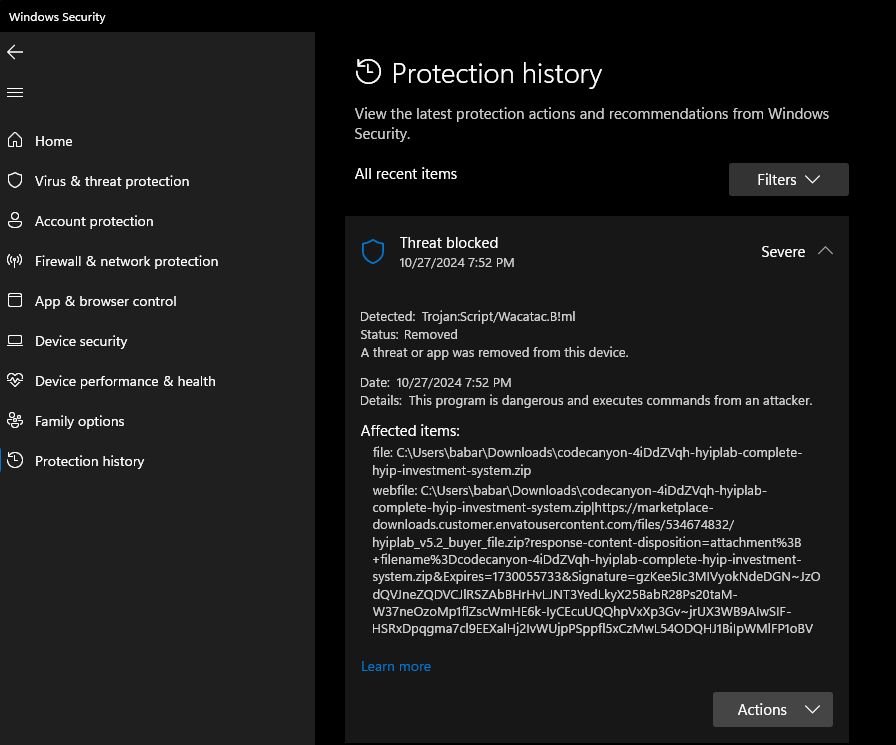The width and height of the screenshot is (896, 745).
Task: Click the Firewall & network protection icon
Action: click(x=15, y=261)
